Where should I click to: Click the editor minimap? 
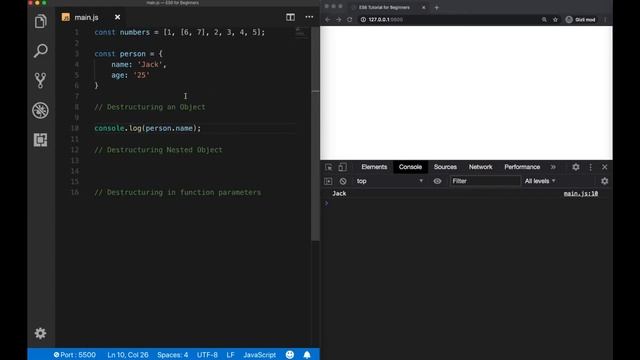[301, 33]
